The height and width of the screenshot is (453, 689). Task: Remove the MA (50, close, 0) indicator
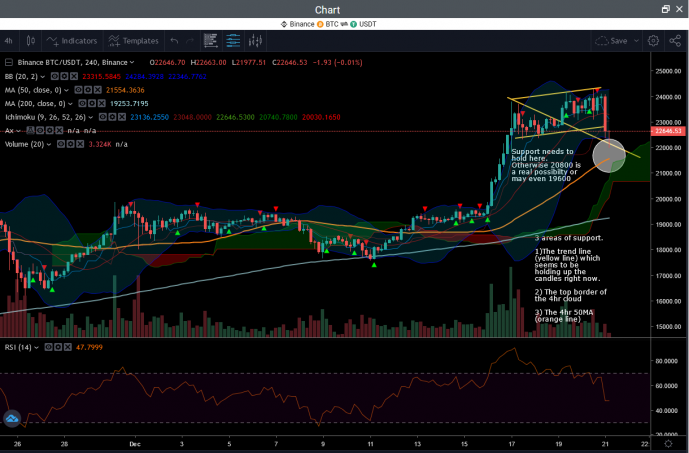(98, 90)
